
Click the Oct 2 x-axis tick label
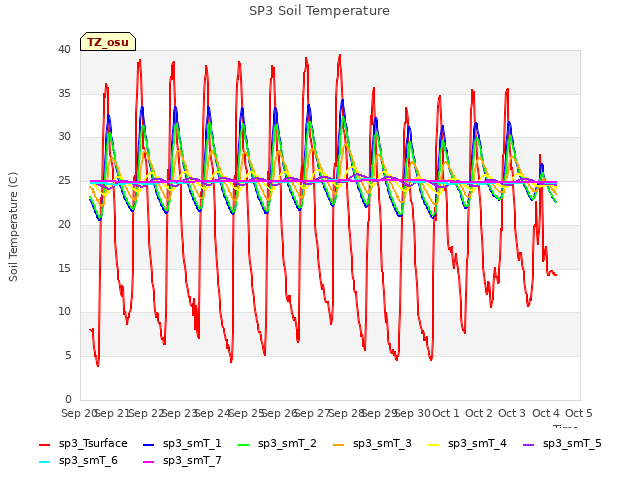[x=479, y=413]
